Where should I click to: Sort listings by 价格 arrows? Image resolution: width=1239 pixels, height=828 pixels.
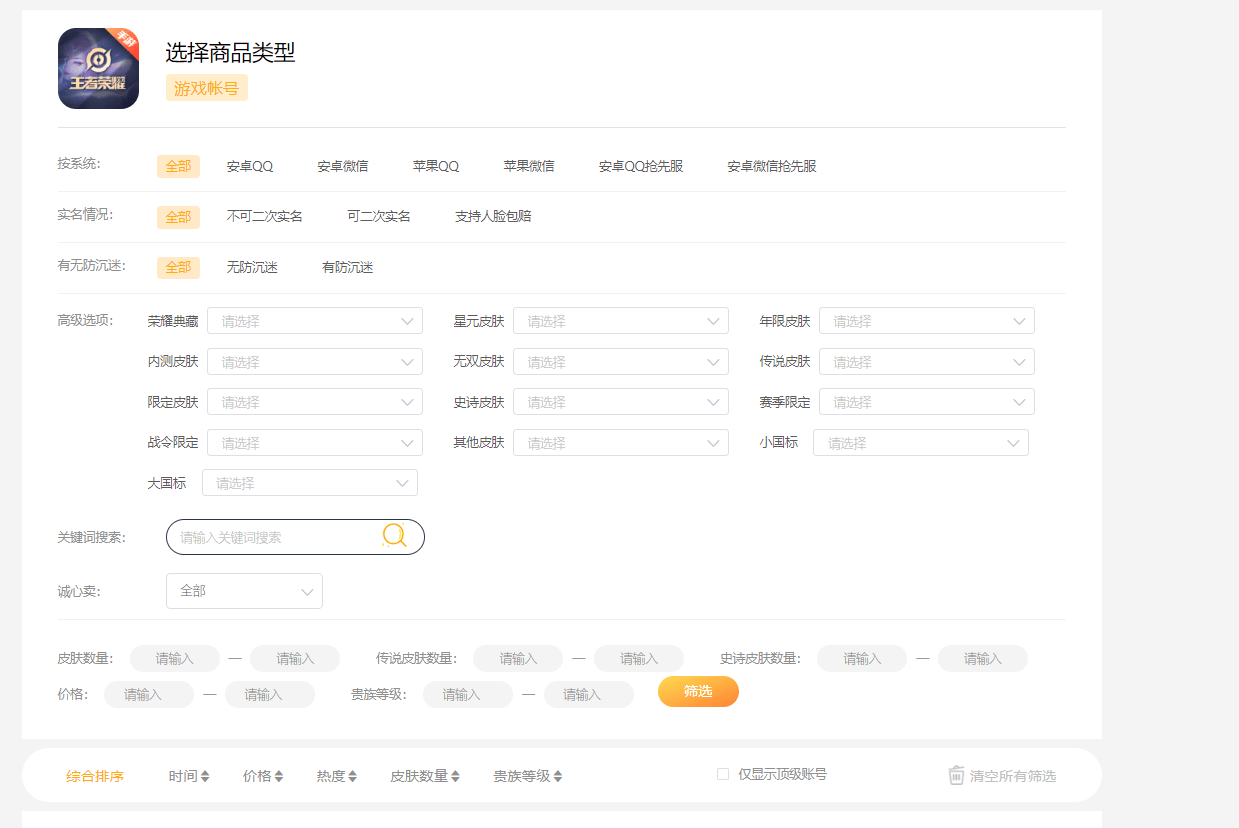point(279,776)
